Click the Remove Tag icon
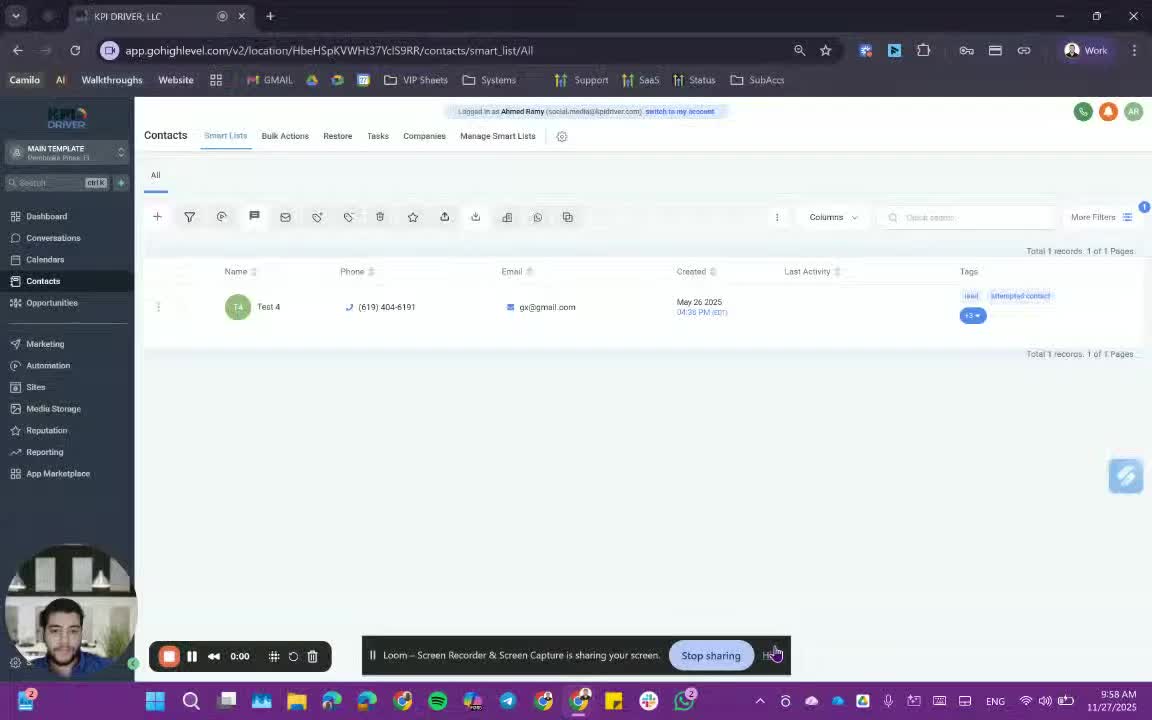Screen dimensions: 1152x720 pyautogui.click(x=348, y=217)
